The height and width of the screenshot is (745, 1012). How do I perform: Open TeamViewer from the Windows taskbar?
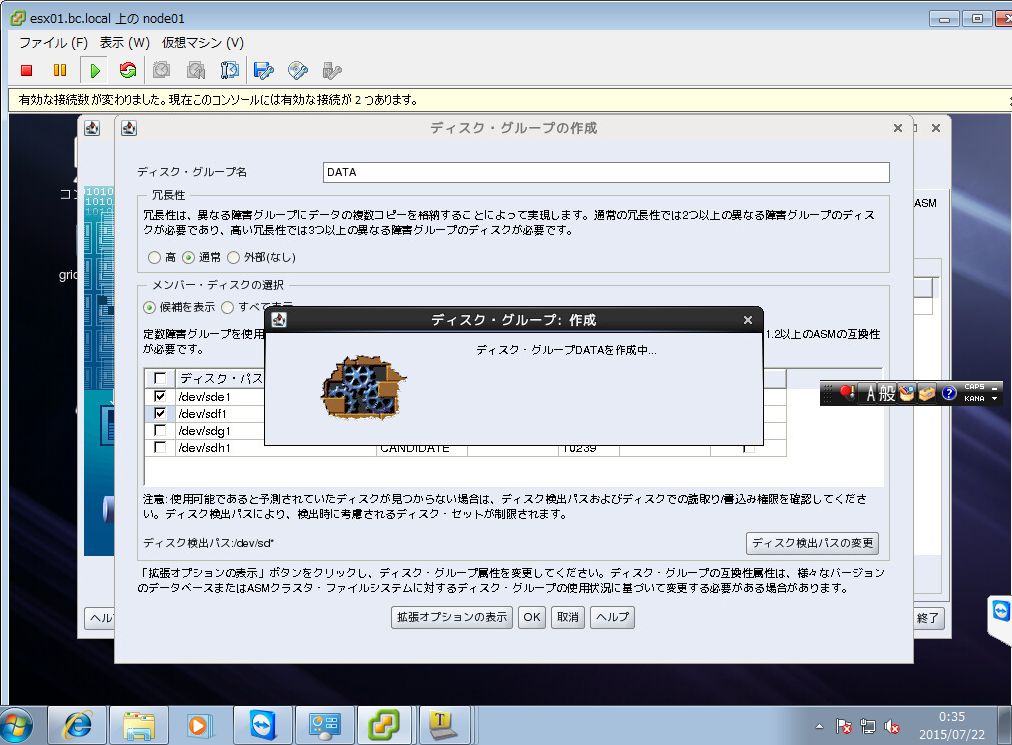coord(263,726)
